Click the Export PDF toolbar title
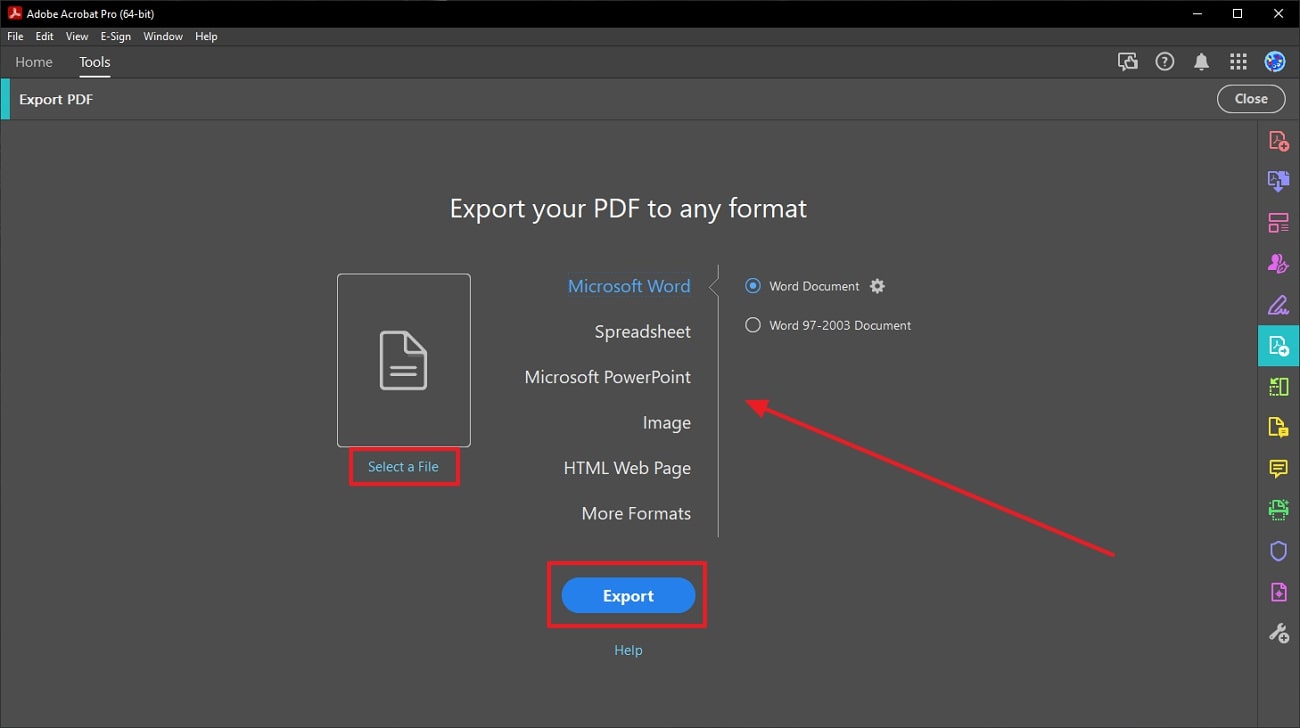This screenshot has width=1300, height=728. coord(56,99)
